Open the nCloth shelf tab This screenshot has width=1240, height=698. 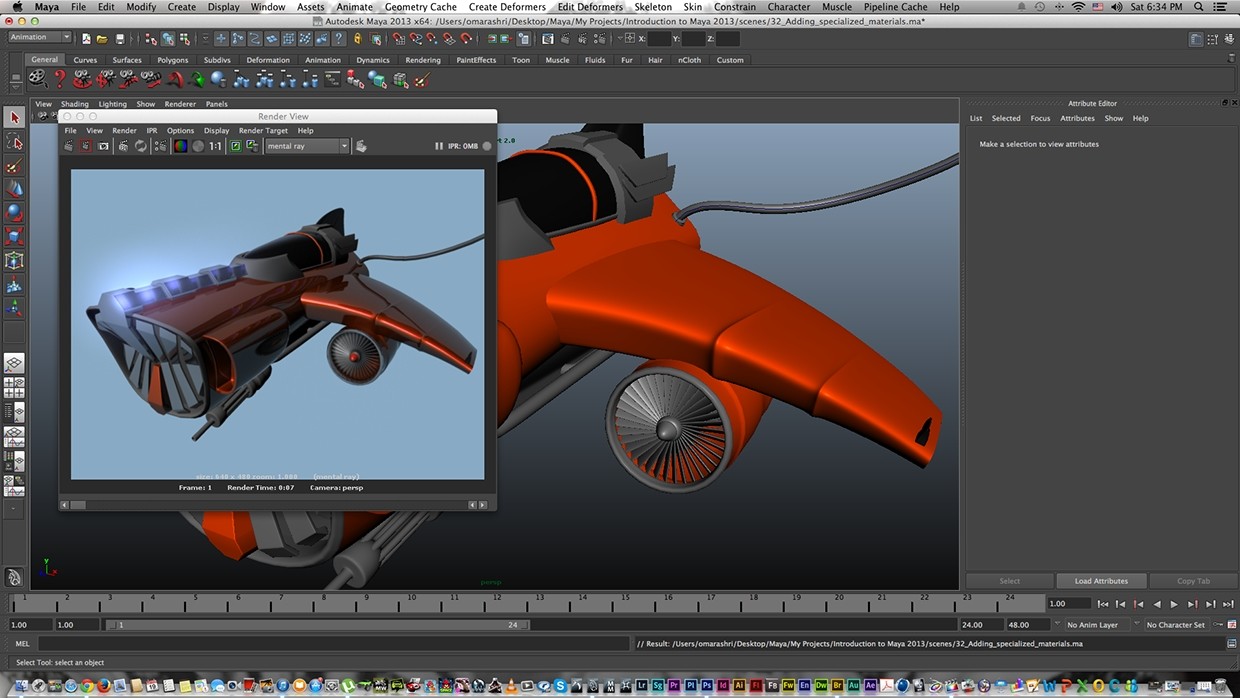pyautogui.click(x=689, y=60)
